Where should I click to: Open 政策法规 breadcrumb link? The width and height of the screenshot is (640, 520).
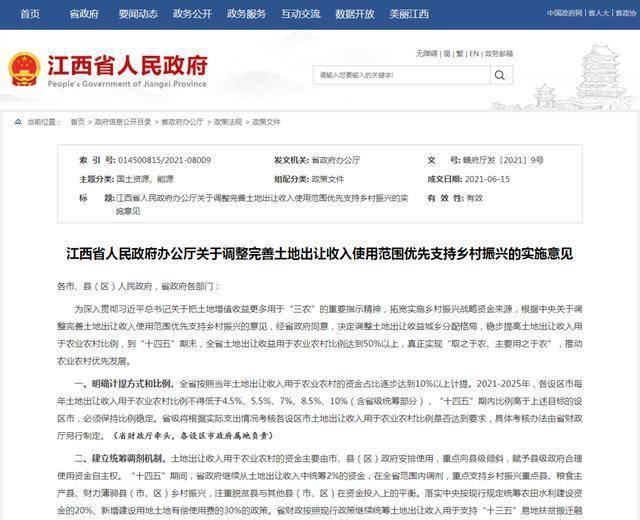[x=227, y=122]
